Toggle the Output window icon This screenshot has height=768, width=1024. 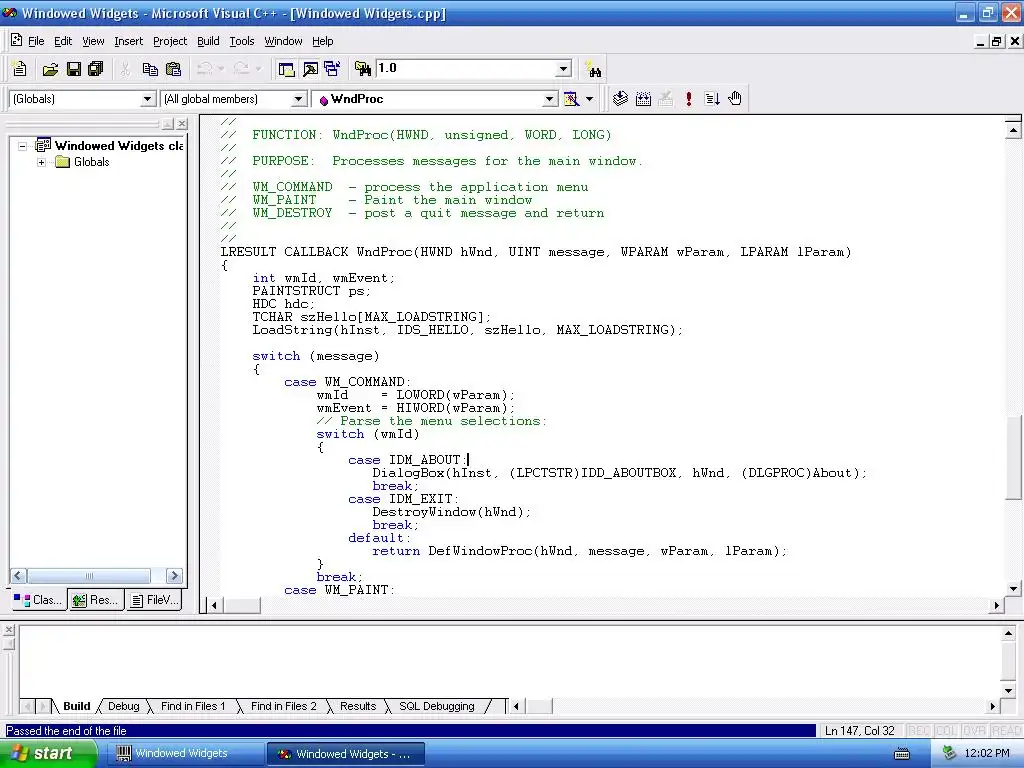click(x=310, y=69)
